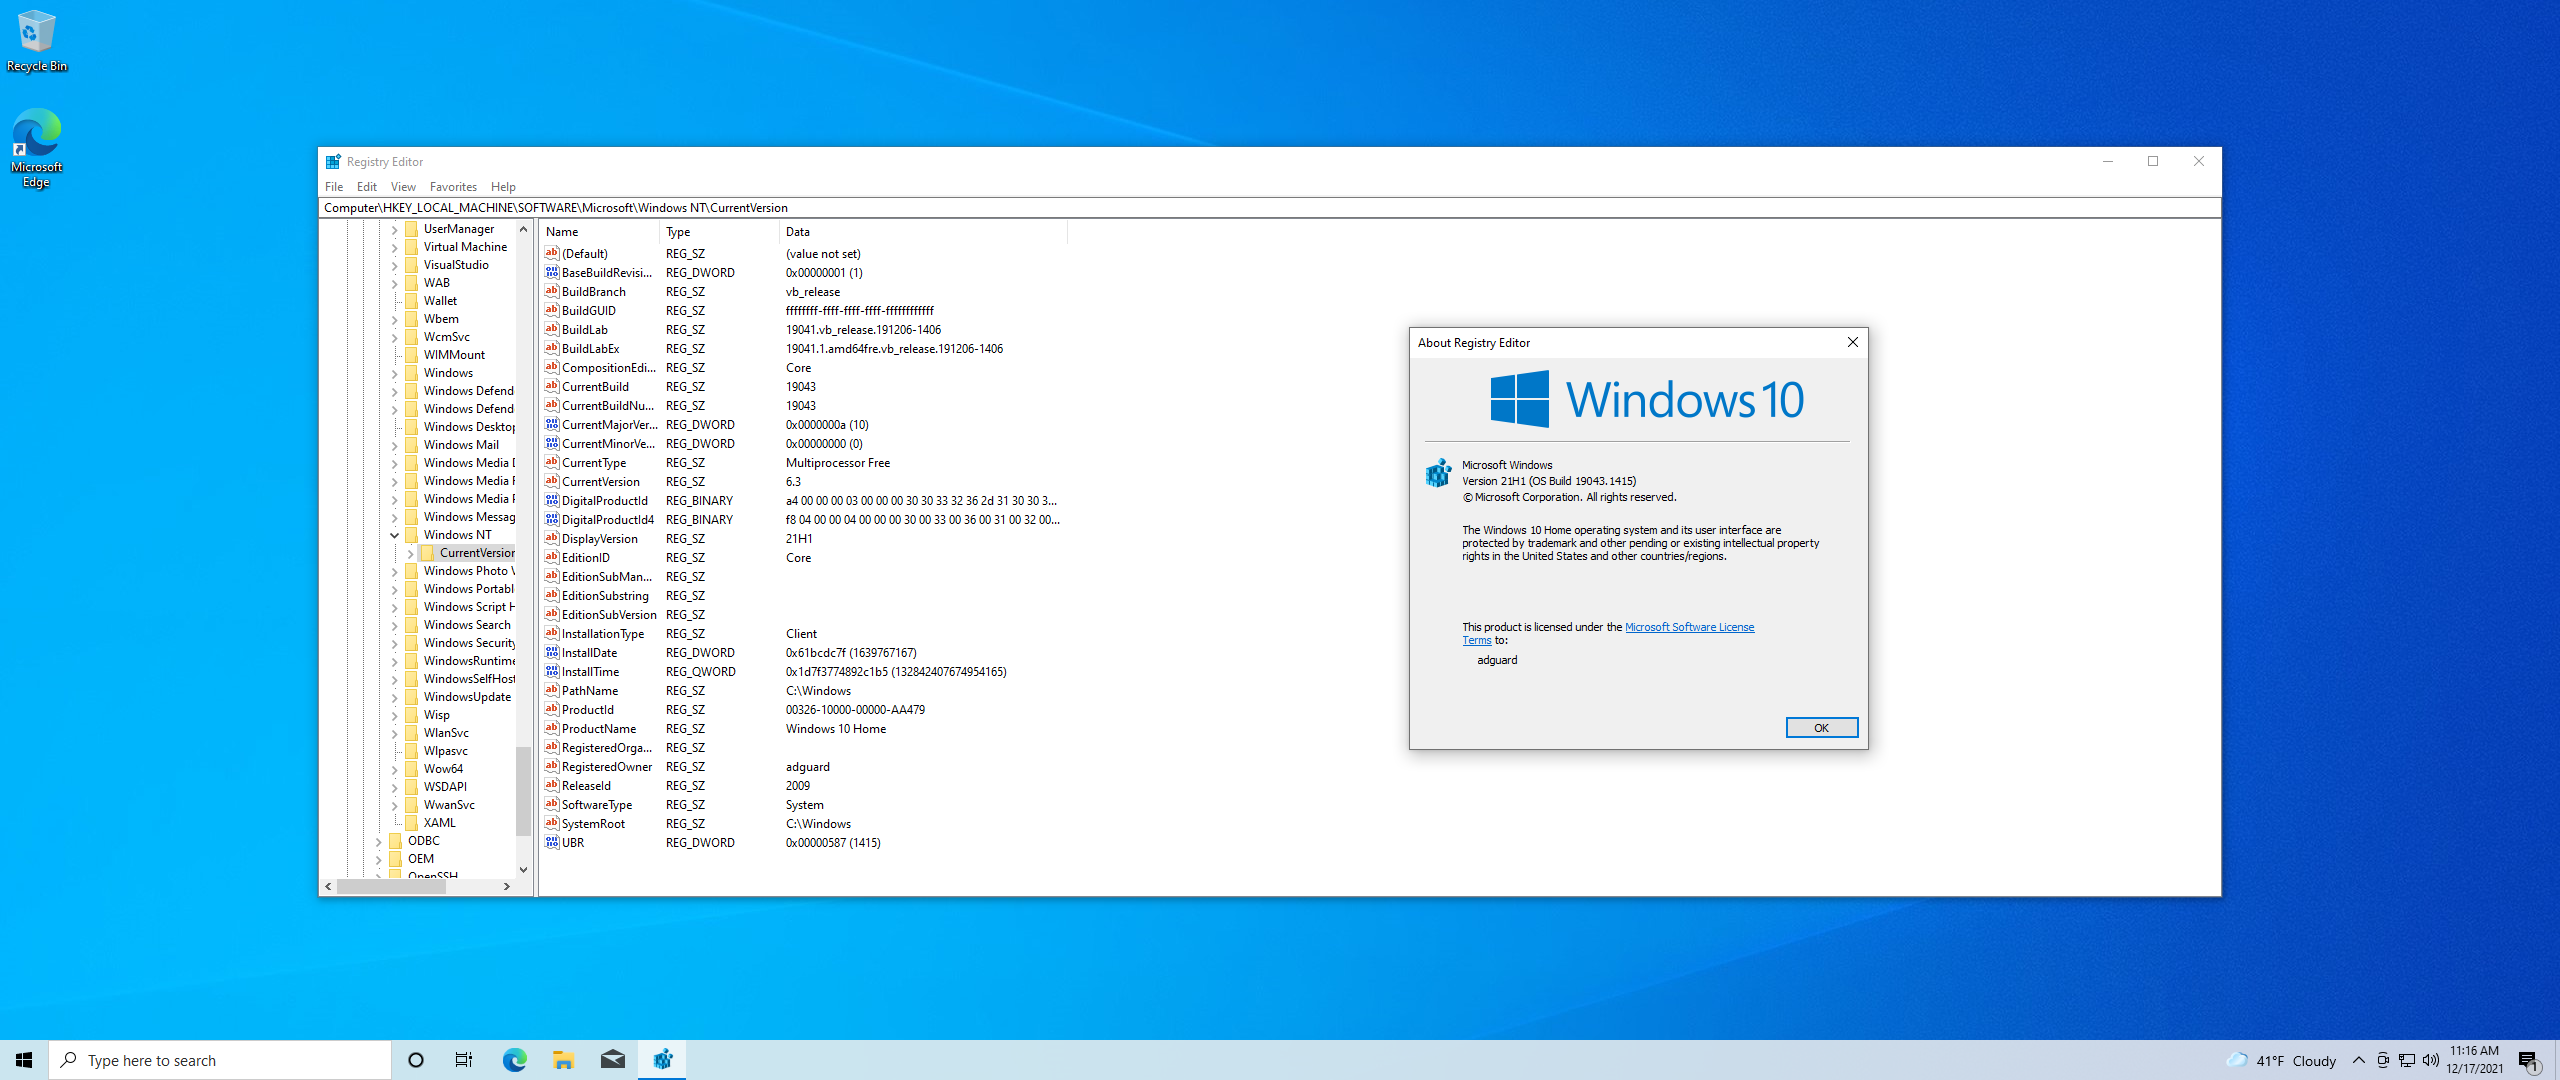Open the File menu
The width and height of the screenshot is (2560, 1080).
tap(334, 186)
